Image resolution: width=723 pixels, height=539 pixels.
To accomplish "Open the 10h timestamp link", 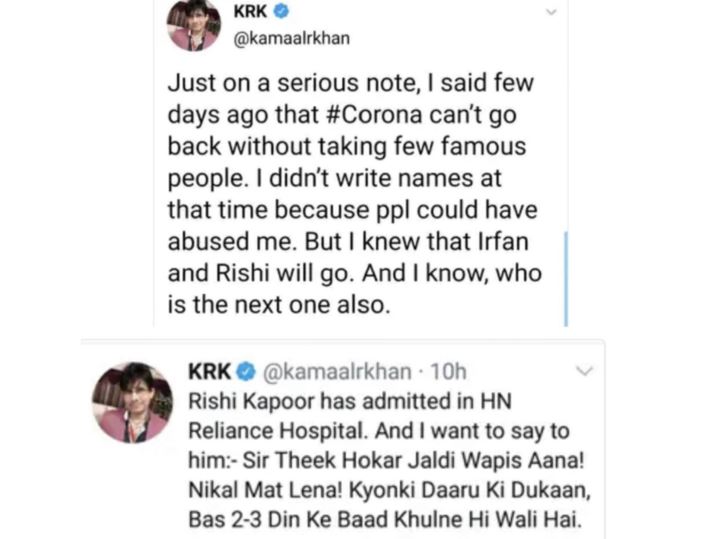I will [x=448, y=372].
